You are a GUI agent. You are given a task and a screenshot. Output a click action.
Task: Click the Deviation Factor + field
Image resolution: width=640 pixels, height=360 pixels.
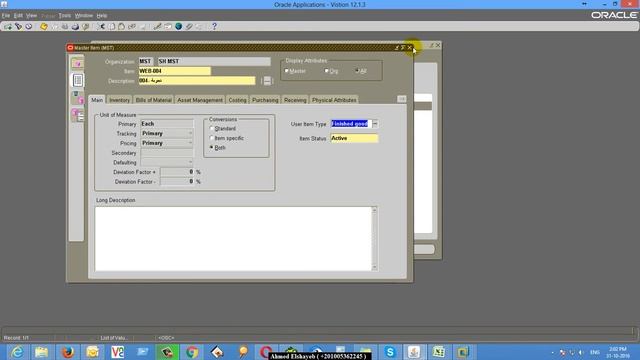coord(177,172)
